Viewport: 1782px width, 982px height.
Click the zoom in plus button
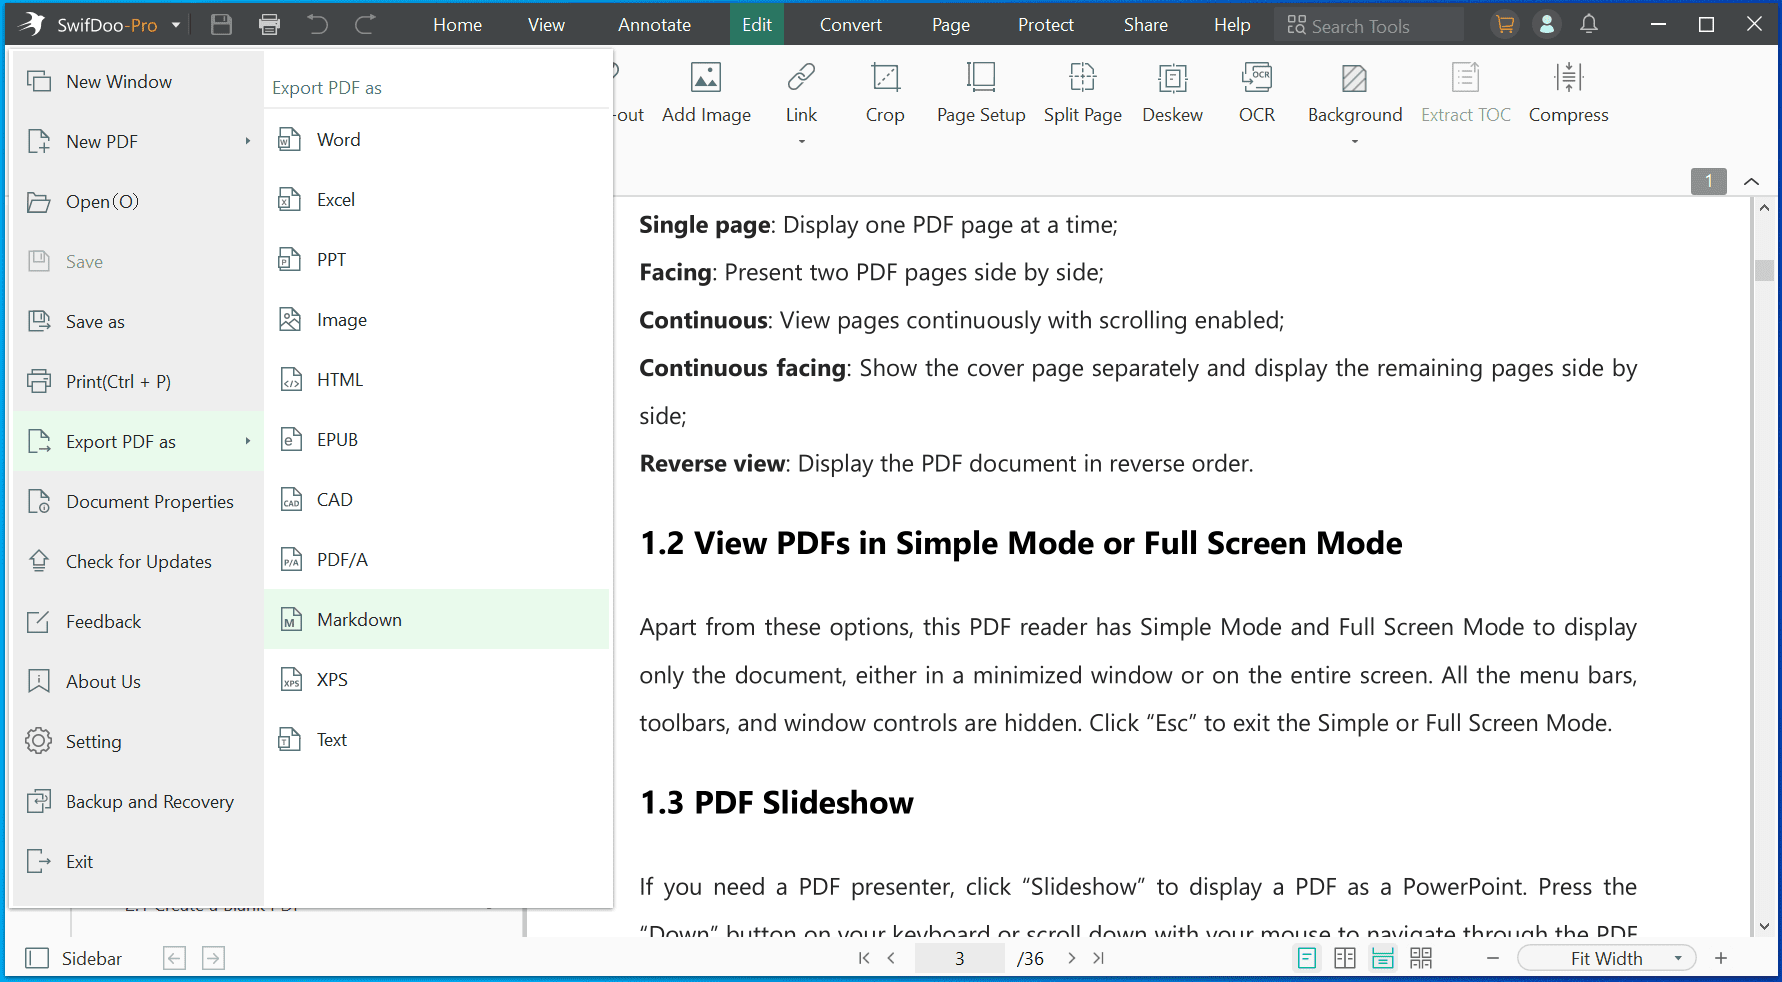tap(1721, 958)
